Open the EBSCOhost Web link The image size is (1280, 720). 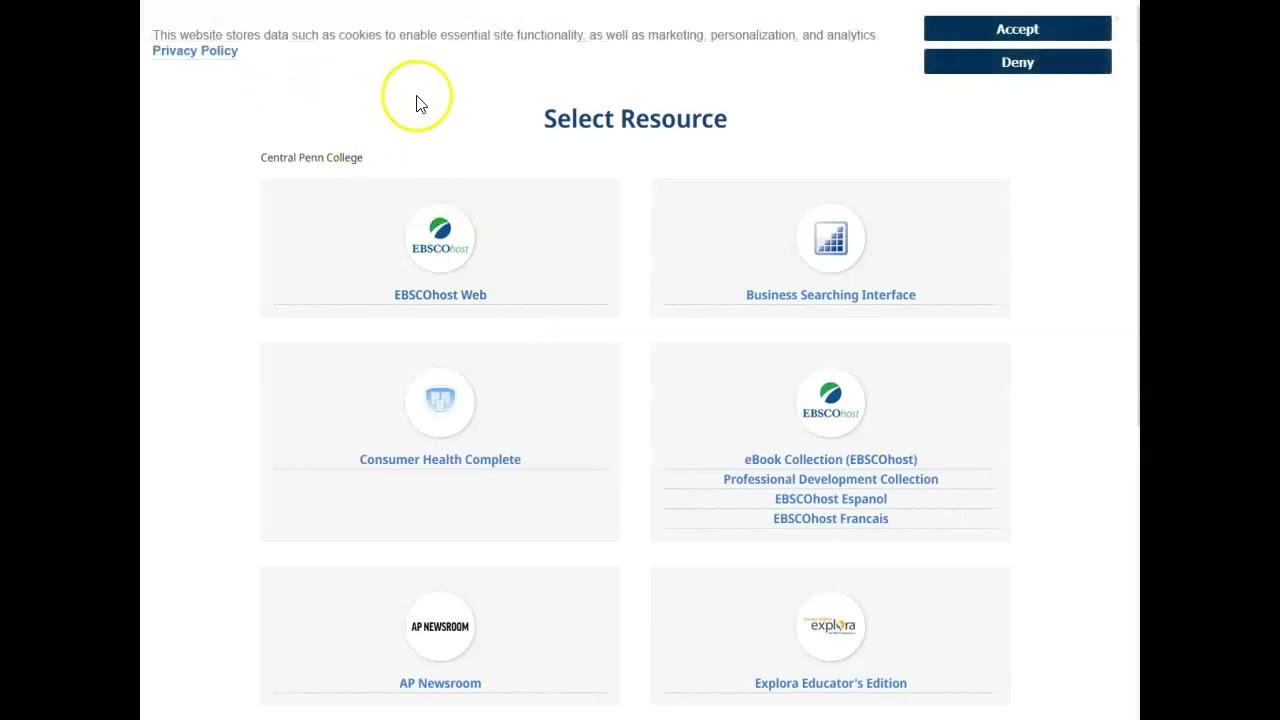(x=440, y=295)
